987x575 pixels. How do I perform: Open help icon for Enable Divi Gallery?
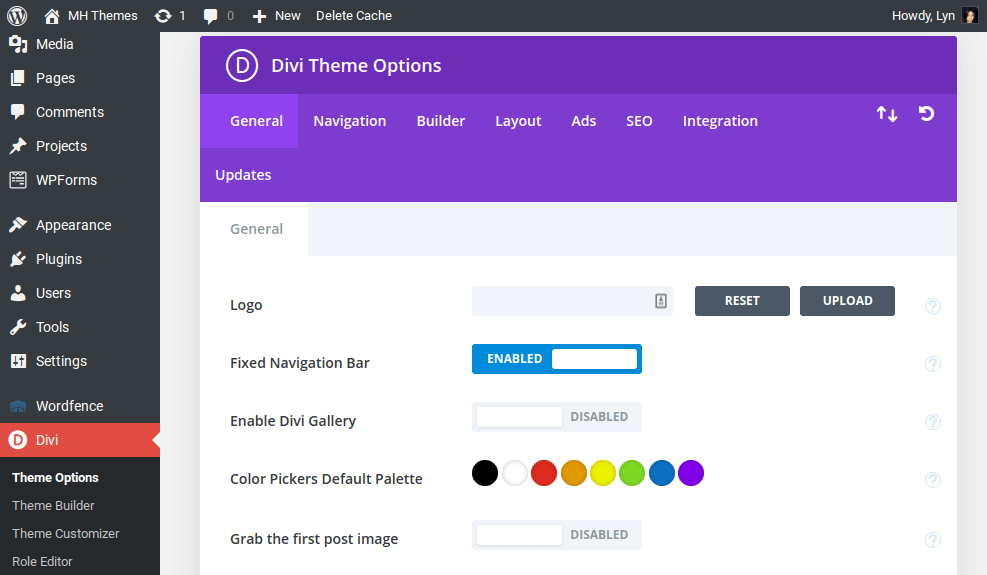[x=932, y=421]
